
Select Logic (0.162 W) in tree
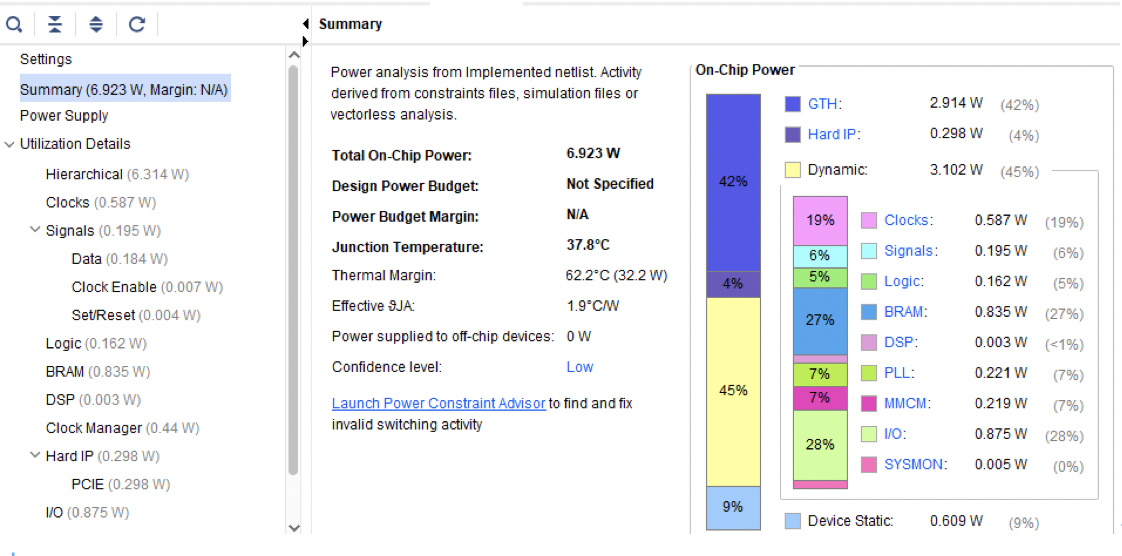(x=96, y=343)
